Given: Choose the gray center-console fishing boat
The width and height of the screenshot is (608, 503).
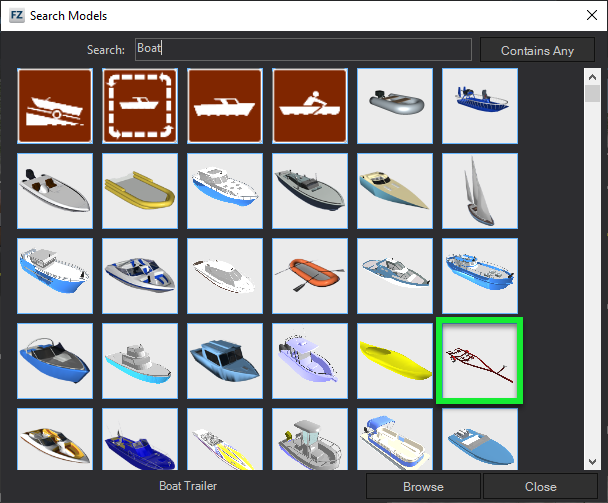Looking at the screenshot, I should tap(310, 439).
